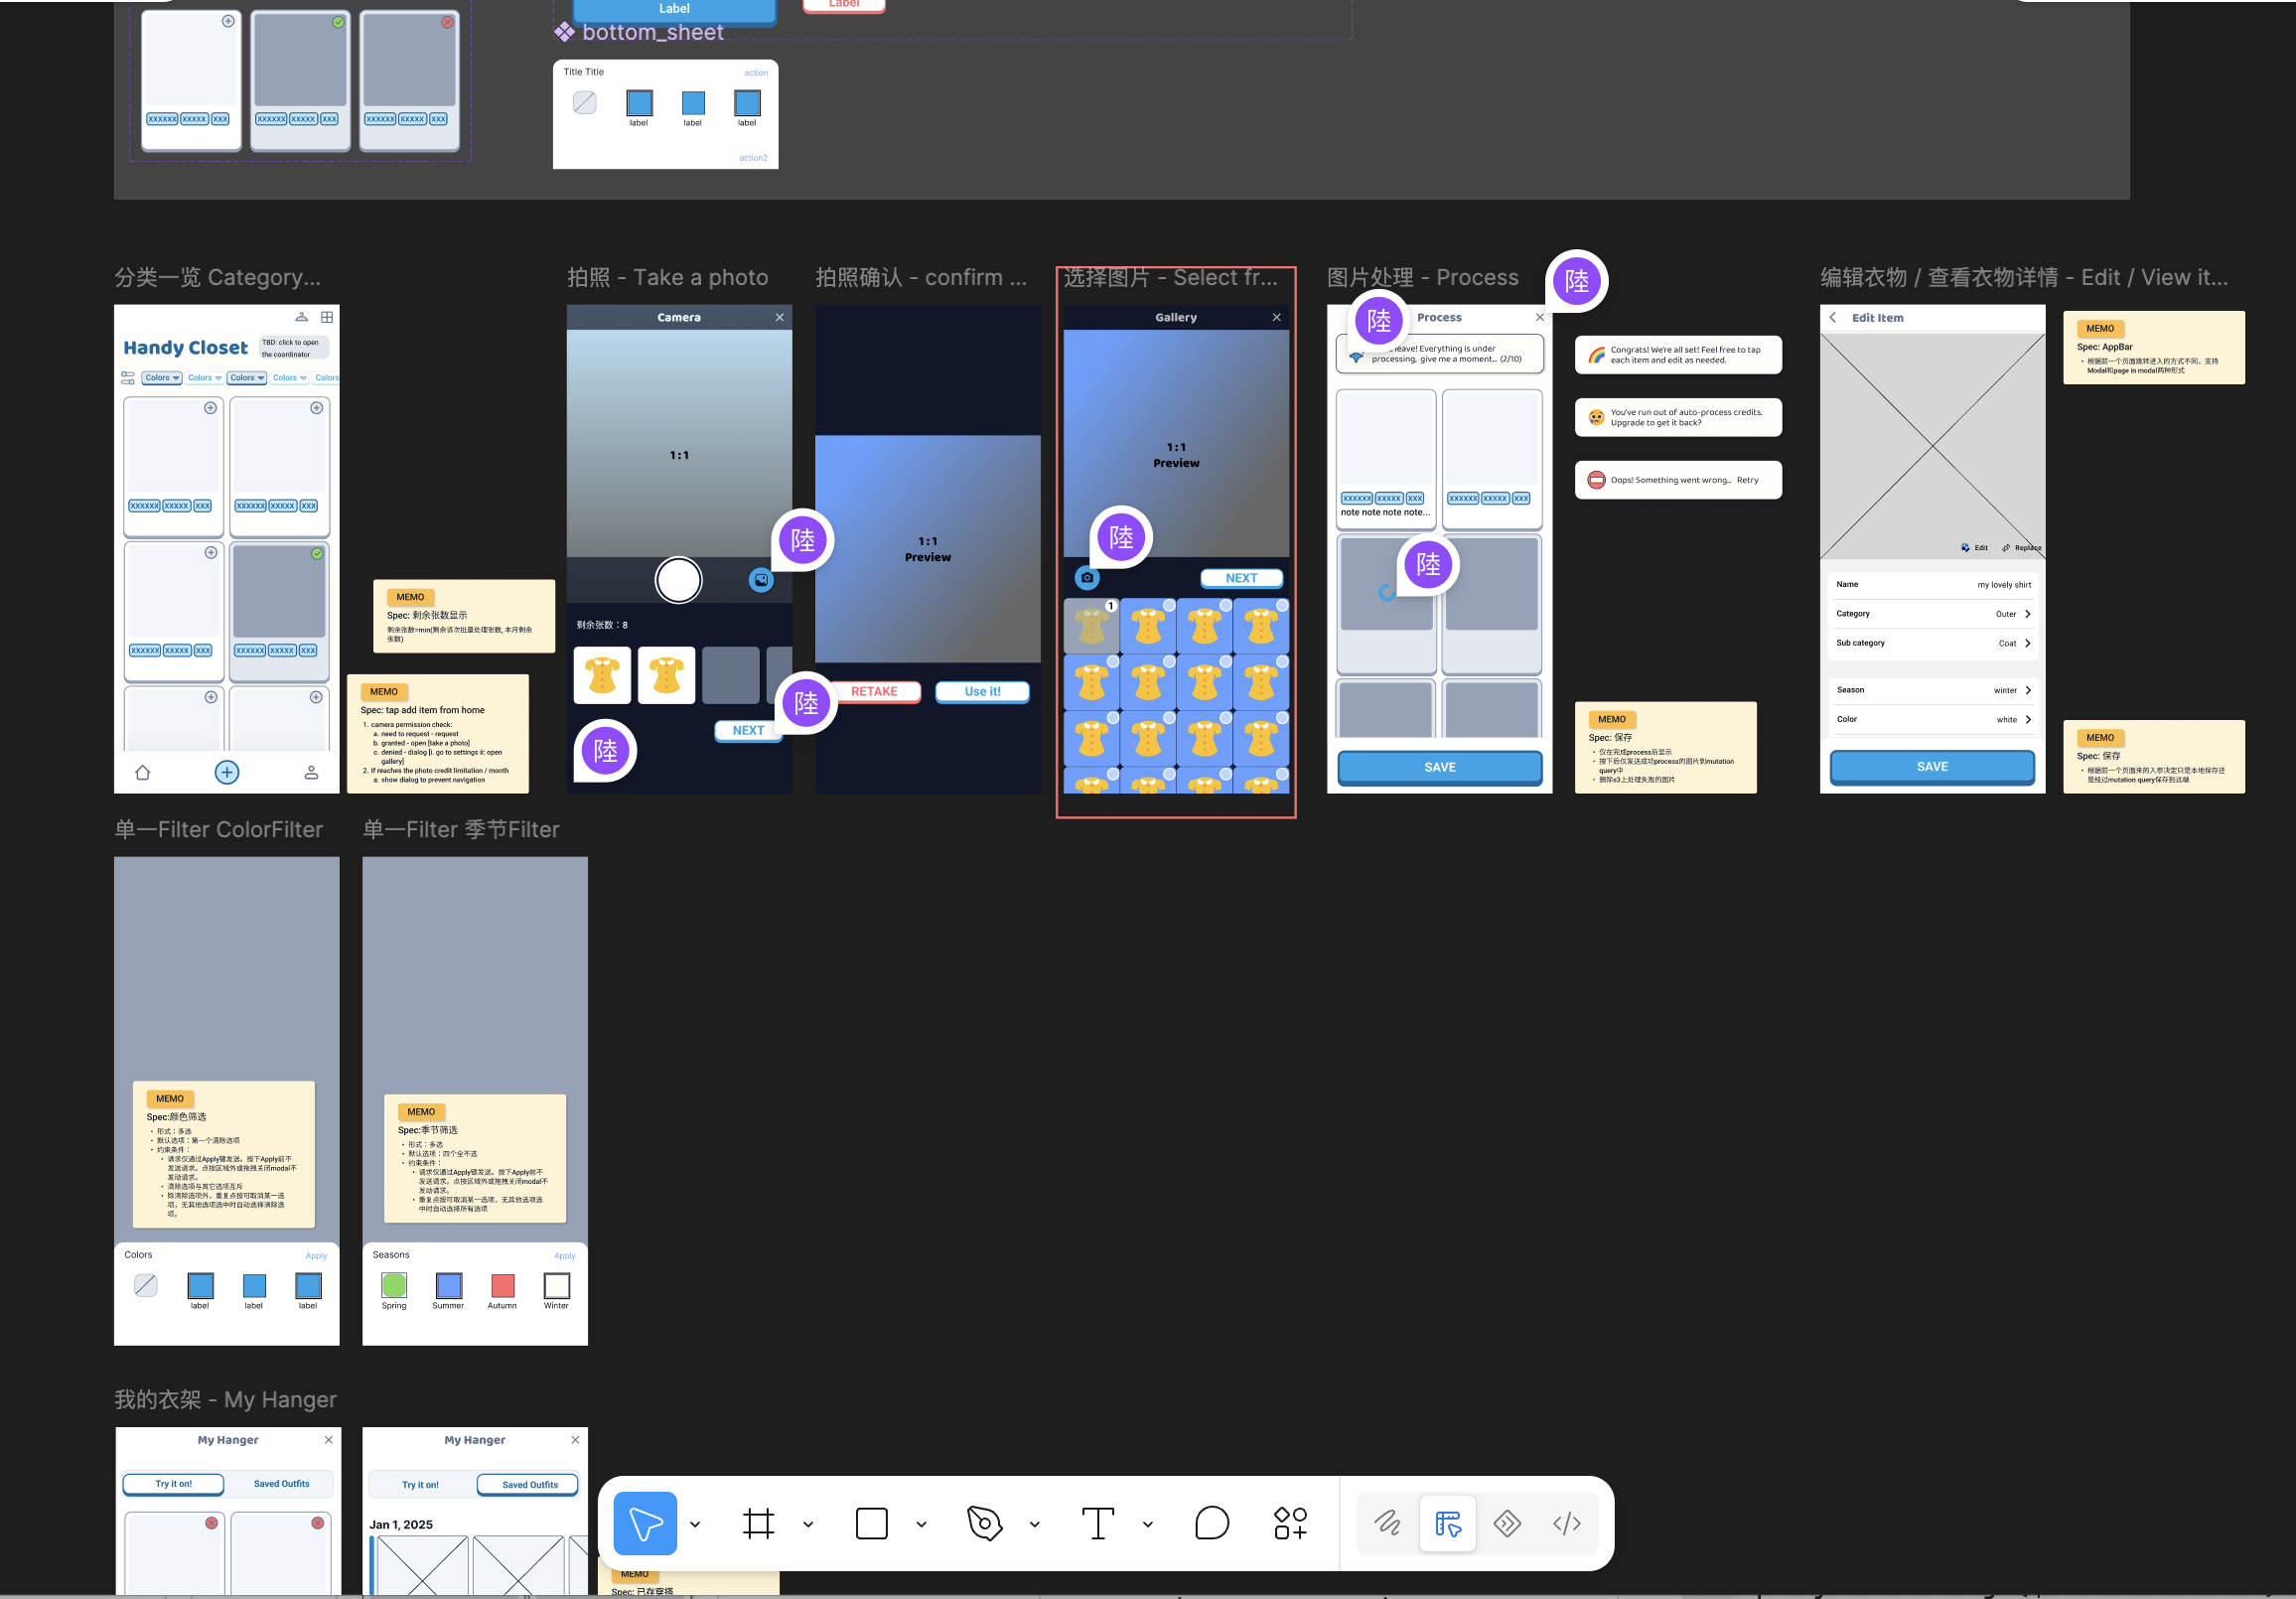
Task: Select Saved Outfits tab above Jan 1, 2025
Action: [529, 1484]
